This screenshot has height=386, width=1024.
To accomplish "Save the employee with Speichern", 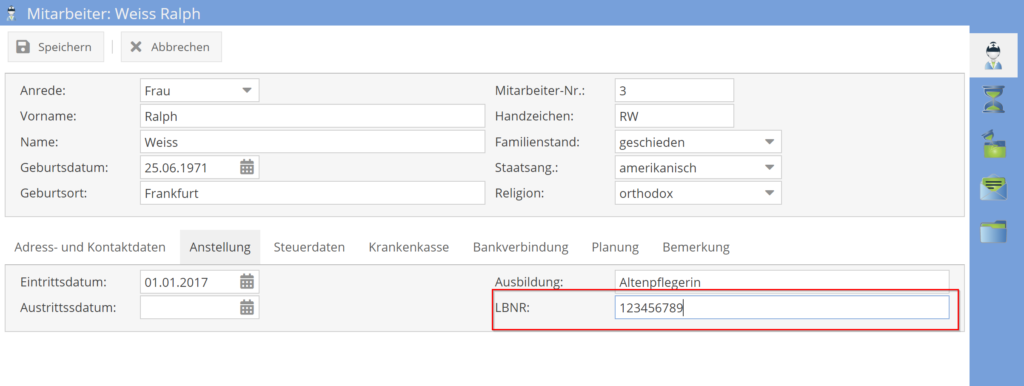I will coord(55,47).
